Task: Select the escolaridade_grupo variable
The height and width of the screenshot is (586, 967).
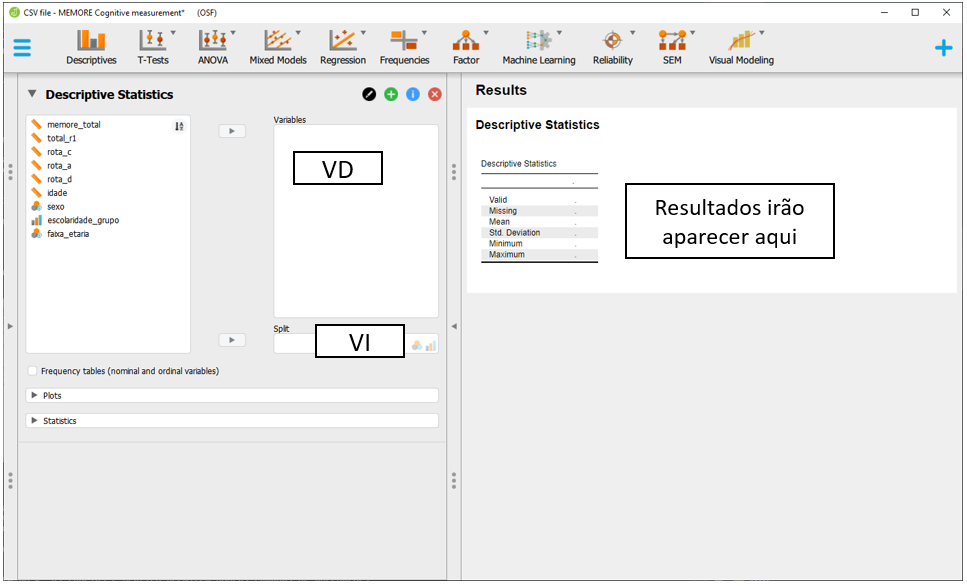Action: (82, 220)
